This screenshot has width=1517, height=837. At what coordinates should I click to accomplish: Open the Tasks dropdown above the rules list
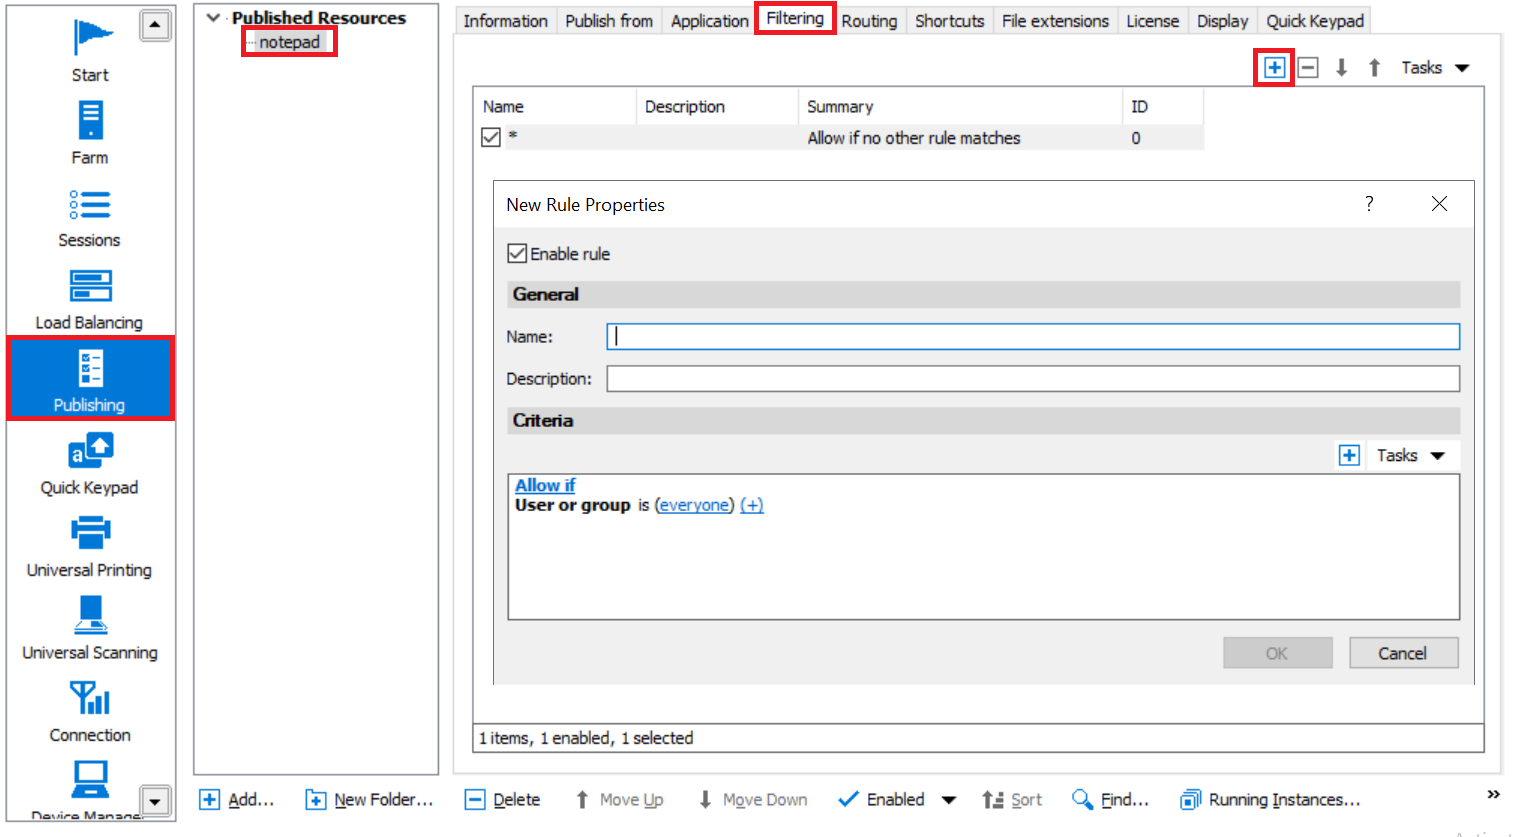pos(1434,68)
